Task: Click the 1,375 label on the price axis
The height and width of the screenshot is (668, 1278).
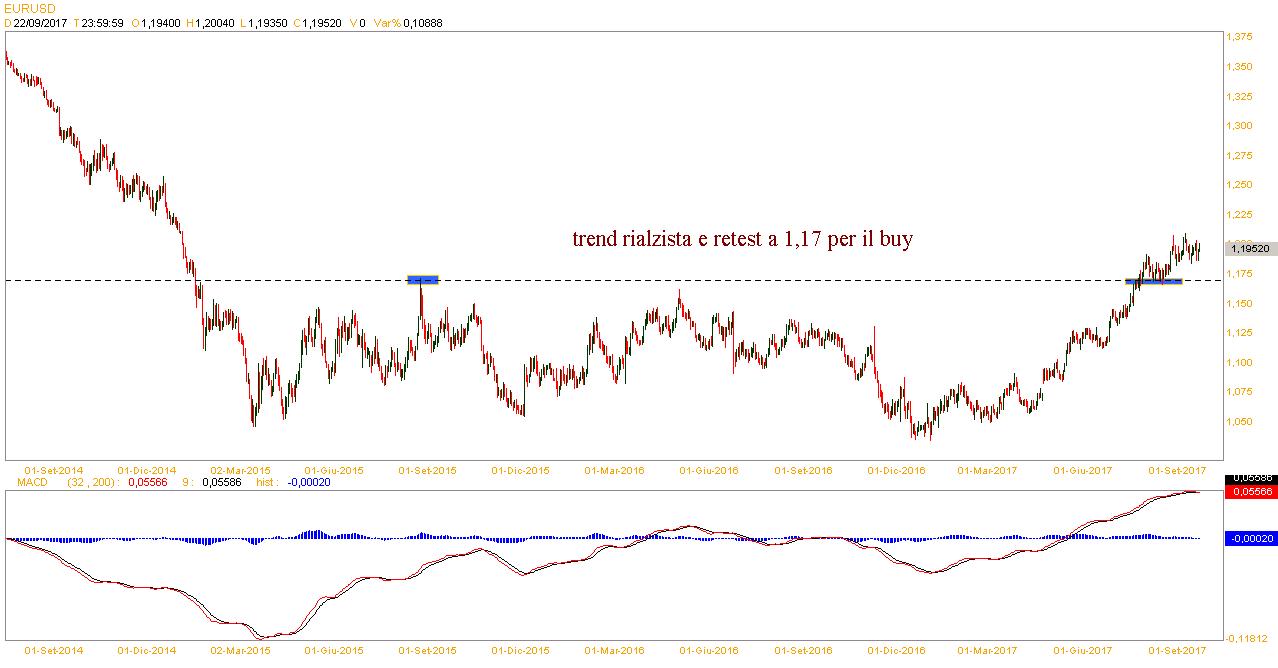Action: 1240,37
